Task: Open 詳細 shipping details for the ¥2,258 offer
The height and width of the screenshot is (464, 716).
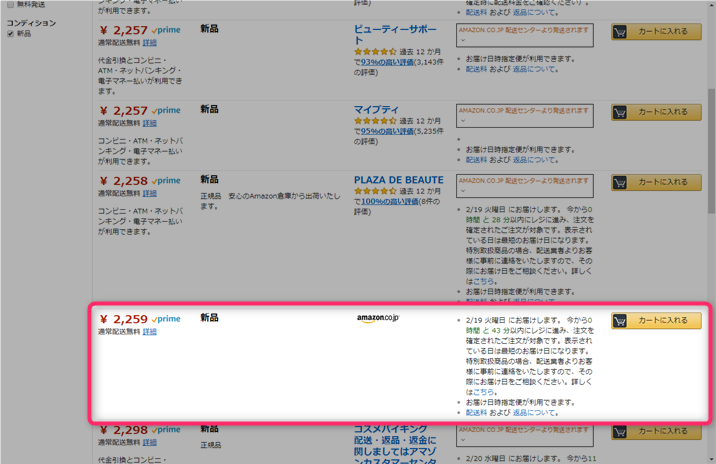Action: tap(149, 194)
